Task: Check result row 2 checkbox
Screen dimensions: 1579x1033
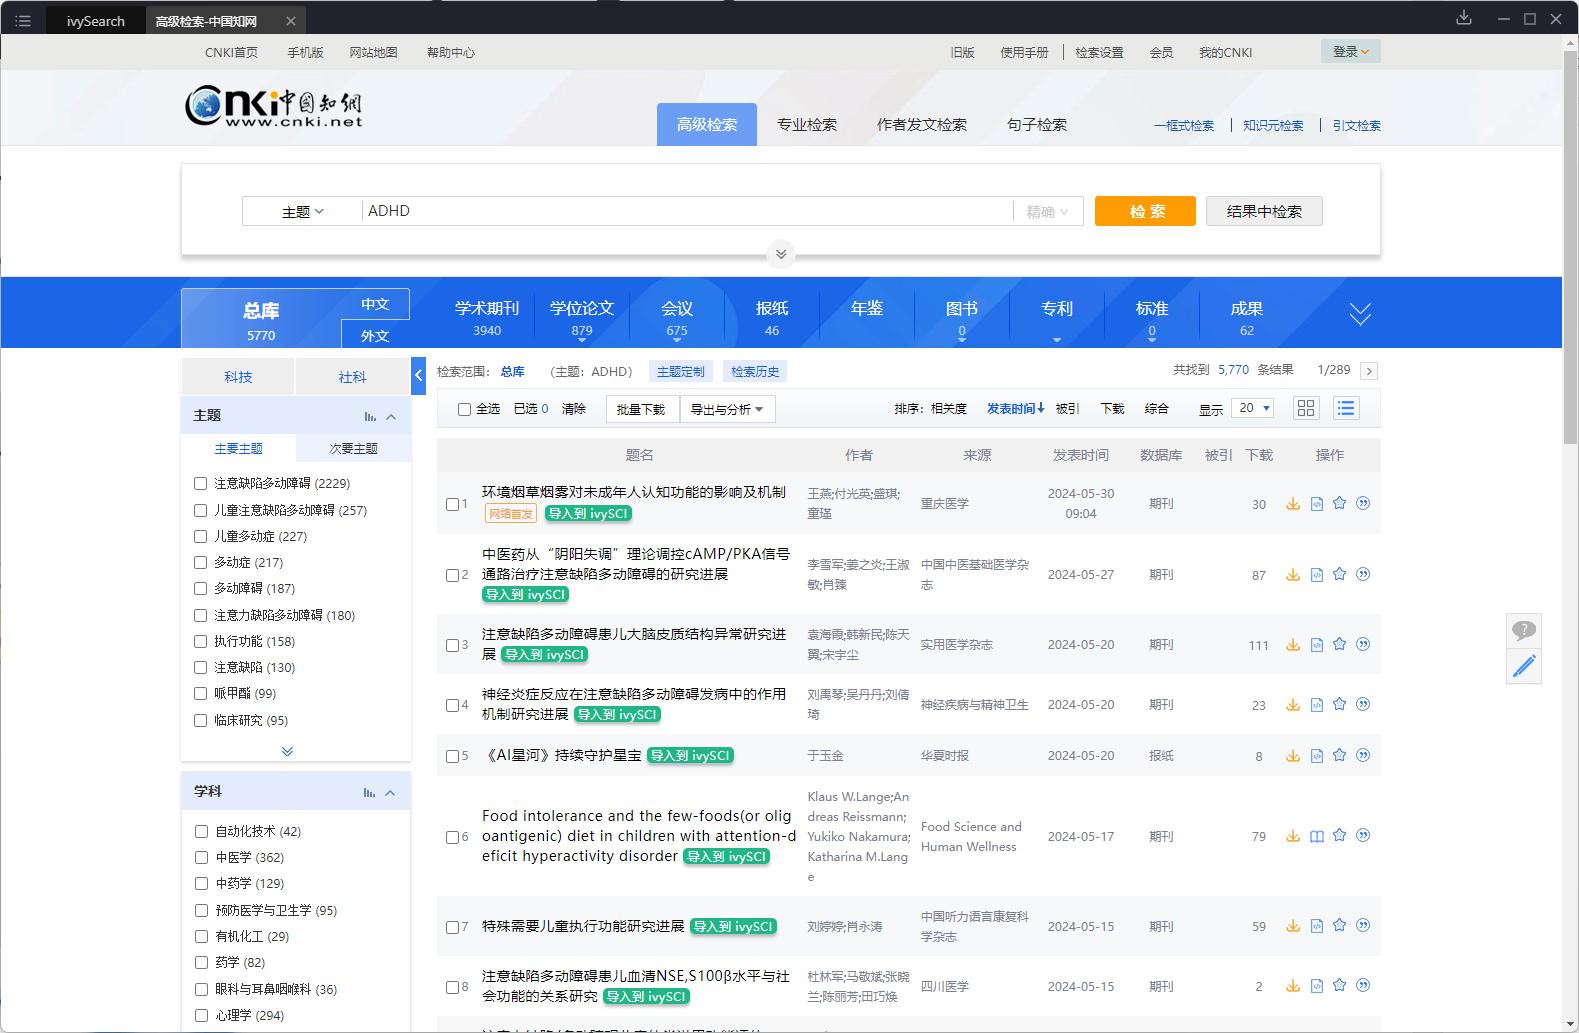Action: [x=452, y=575]
